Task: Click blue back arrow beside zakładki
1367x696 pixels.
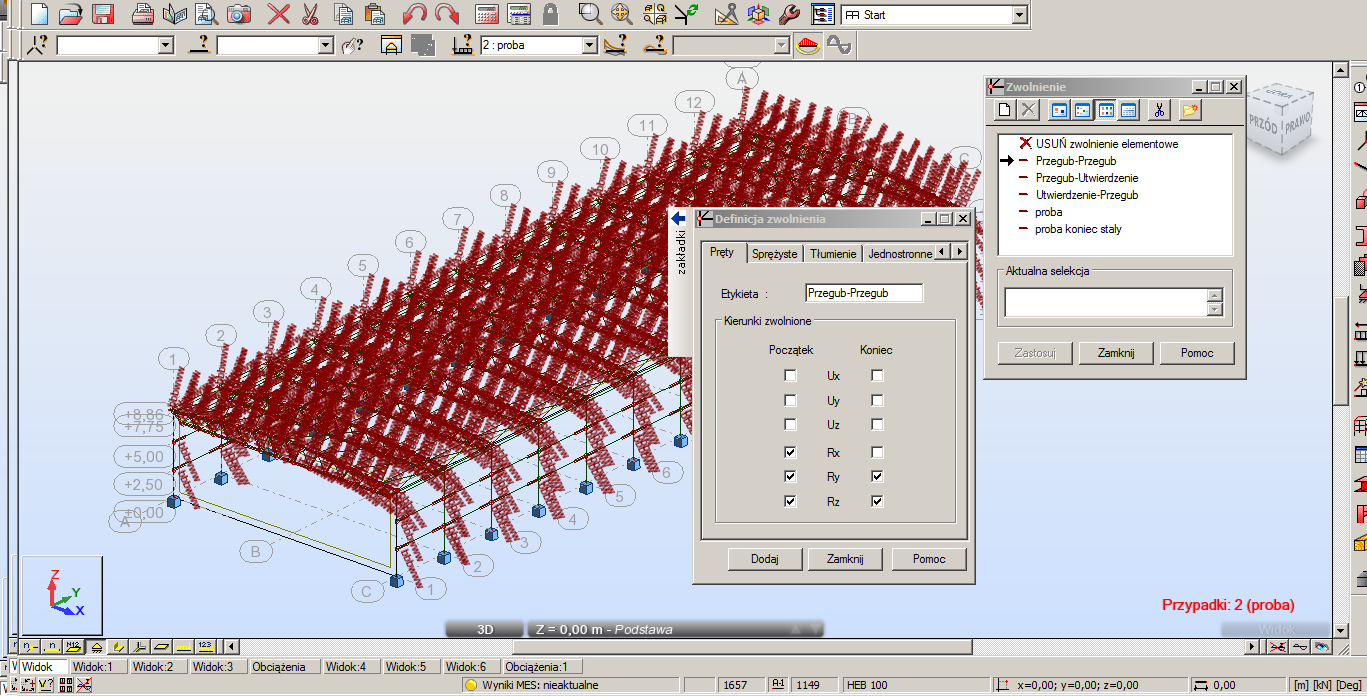Action: [x=678, y=218]
